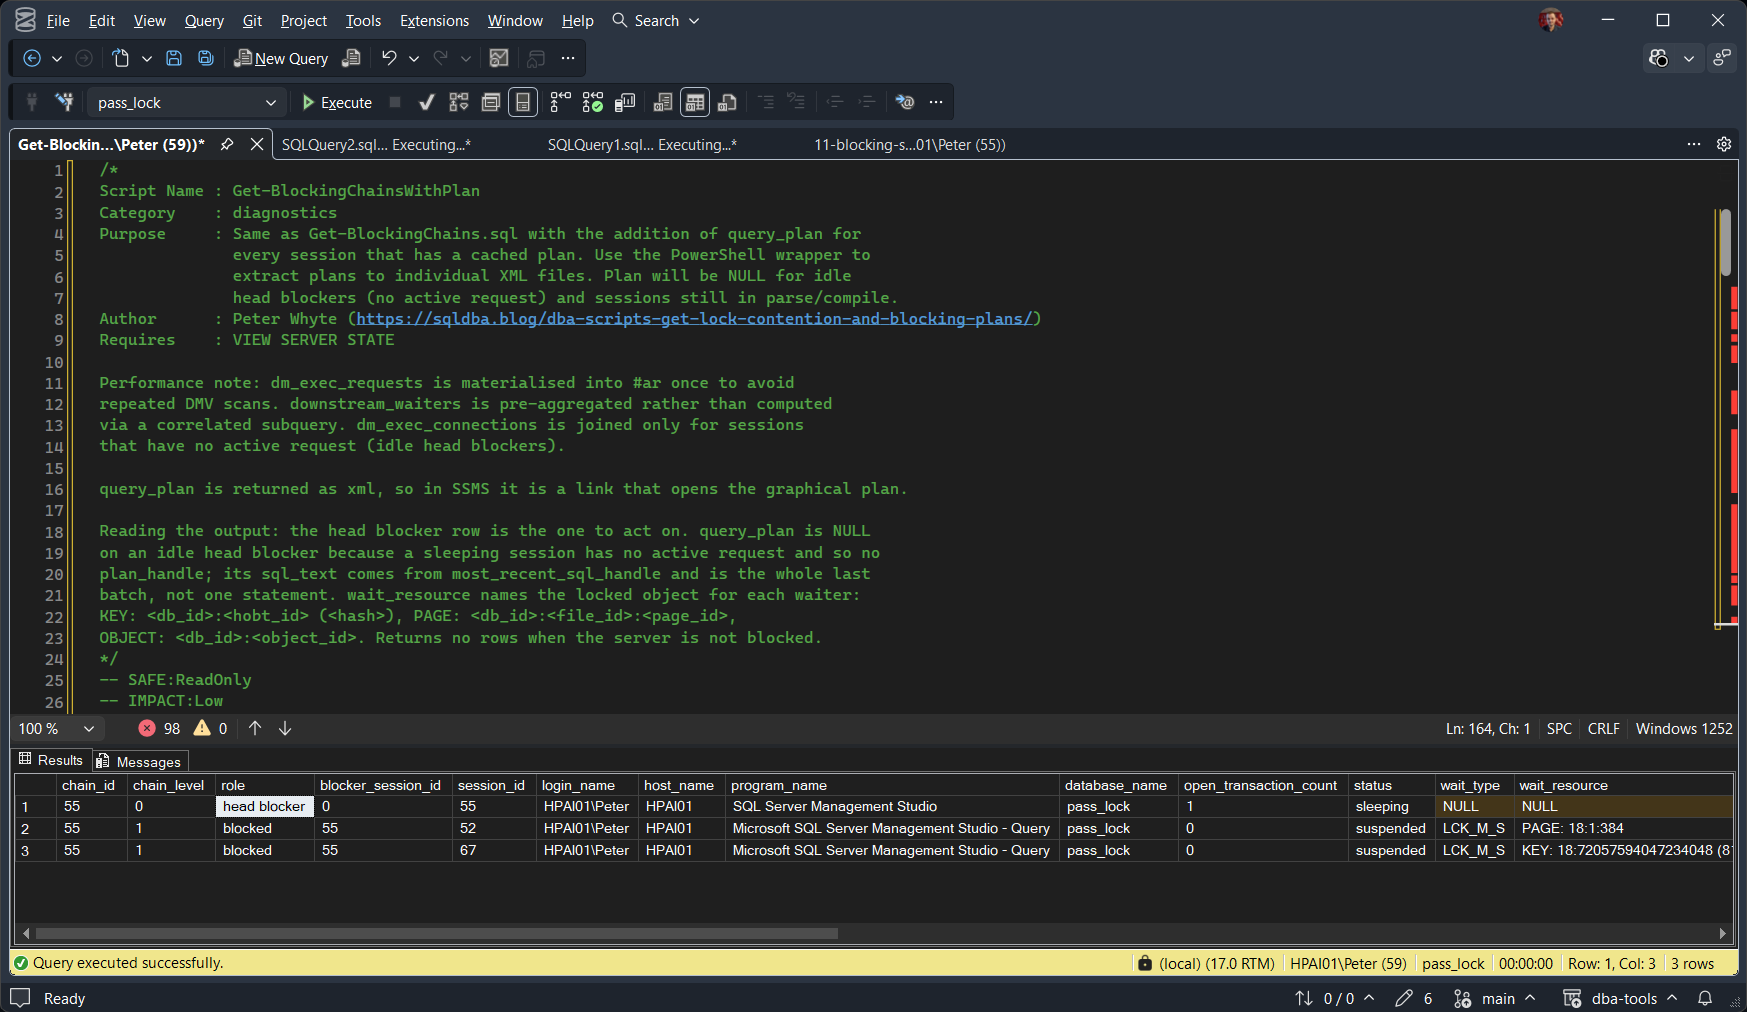The image size is (1747, 1012).
Task: Click the pin icon on Get-Blockin tab
Action: (x=227, y=144)
